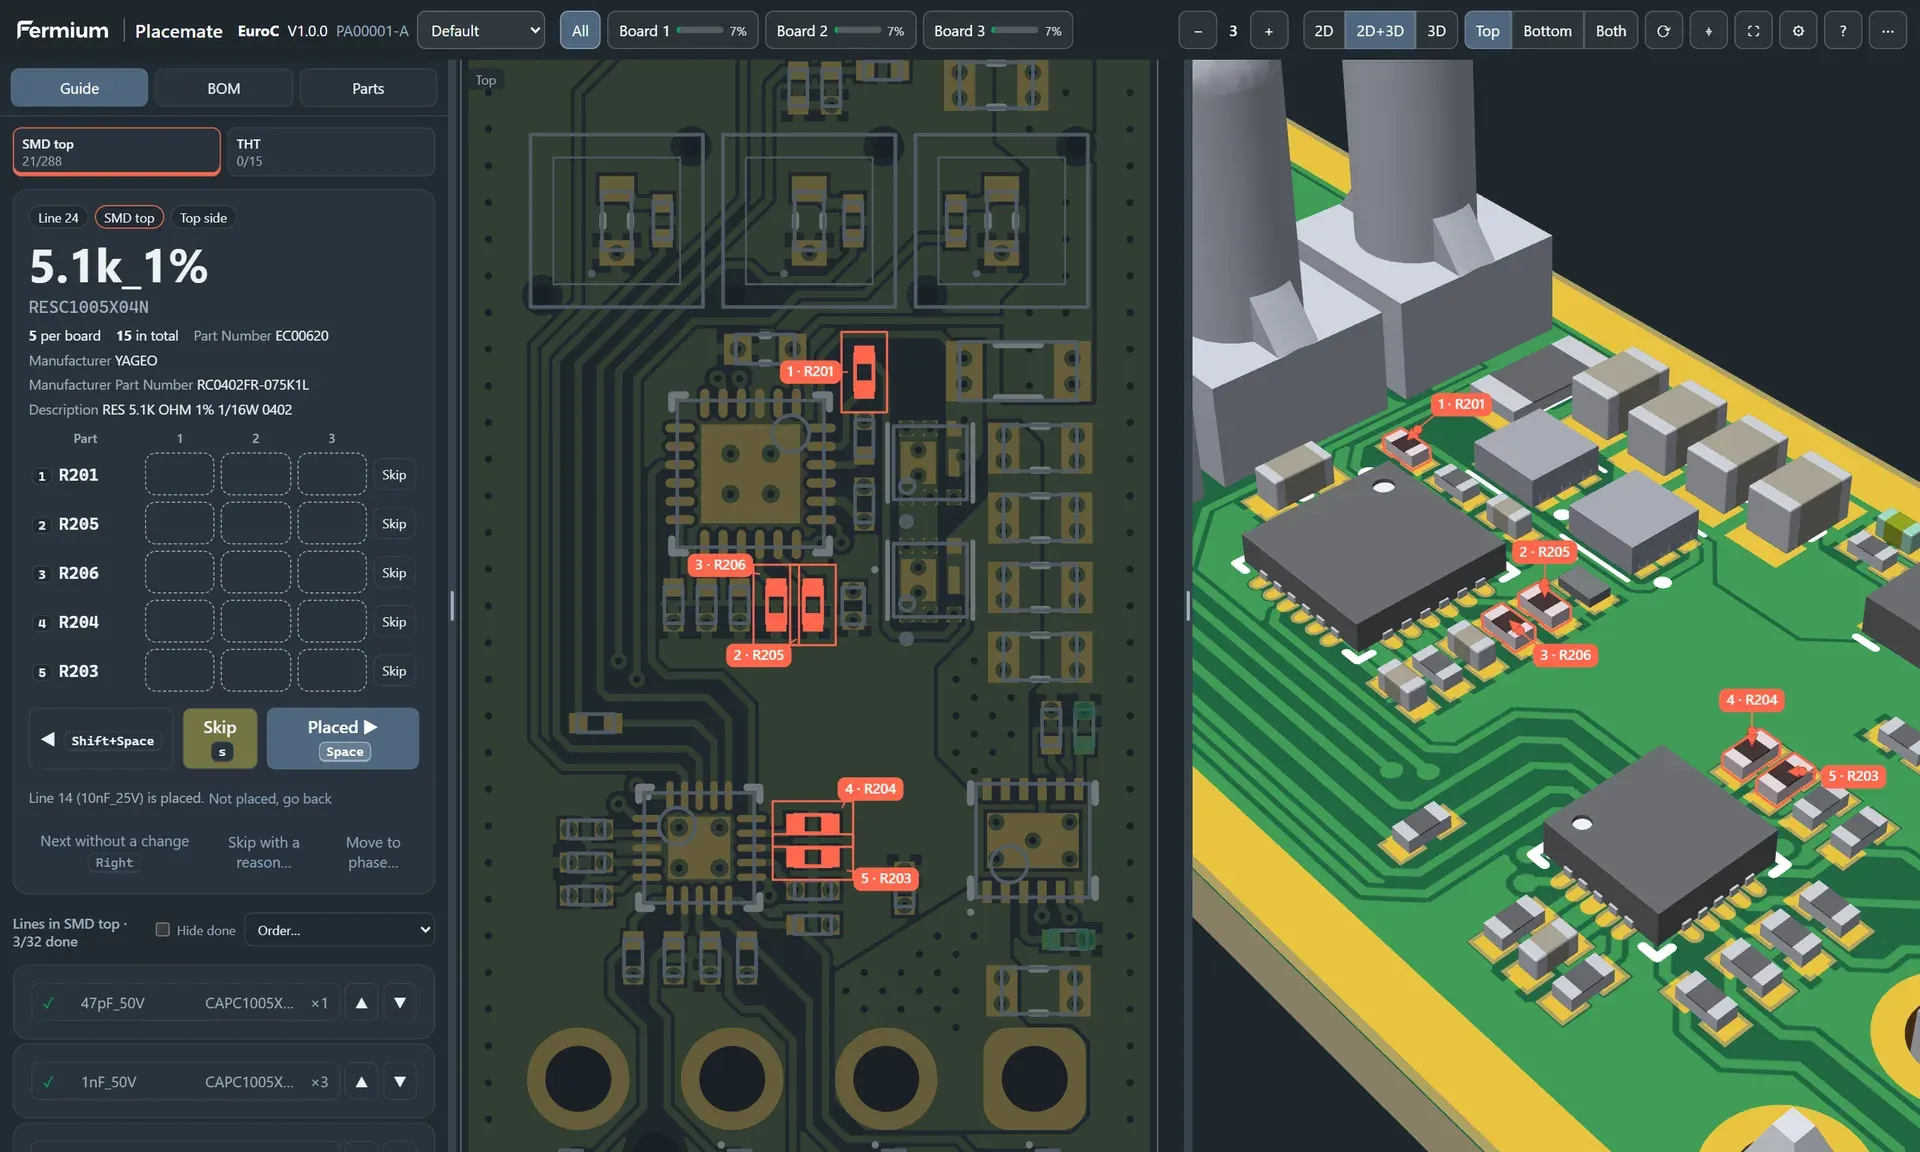1920x1152 pixels.
Task: Switch to 2D only view mode
Action: tap(1323, 31)
